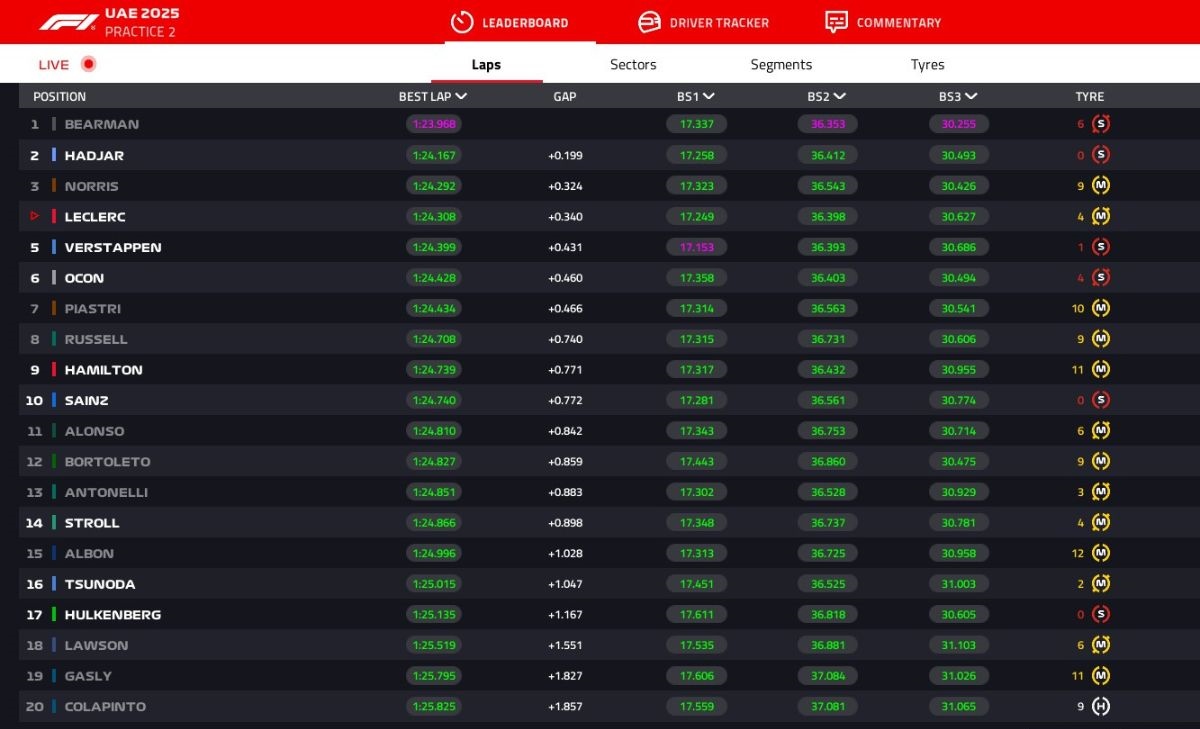Click Bearman's soft tyre icon
This screenshot has height=729, width=1200.
click(x=1101, y=124)
